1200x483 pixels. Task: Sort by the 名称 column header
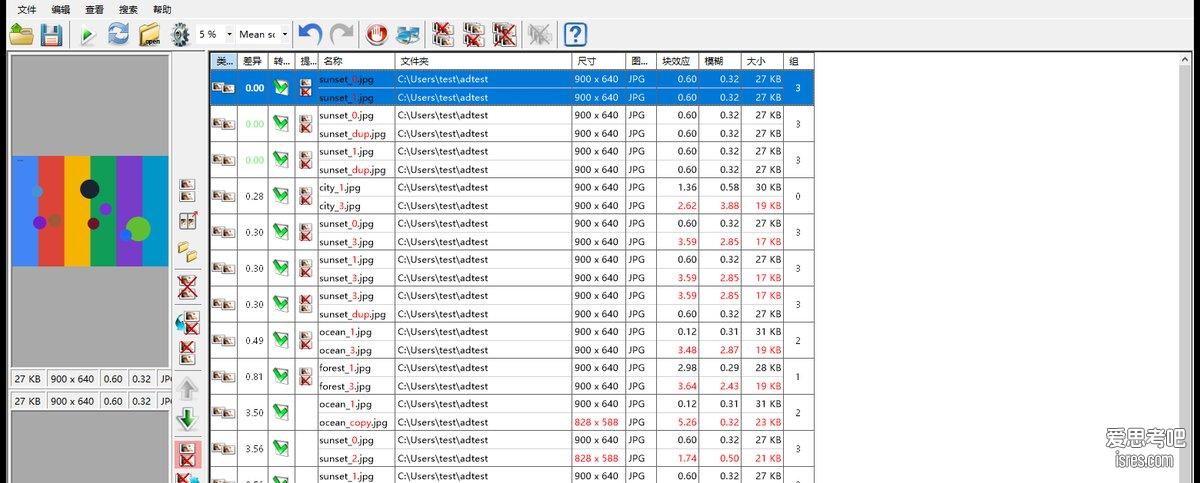(355, 61)
